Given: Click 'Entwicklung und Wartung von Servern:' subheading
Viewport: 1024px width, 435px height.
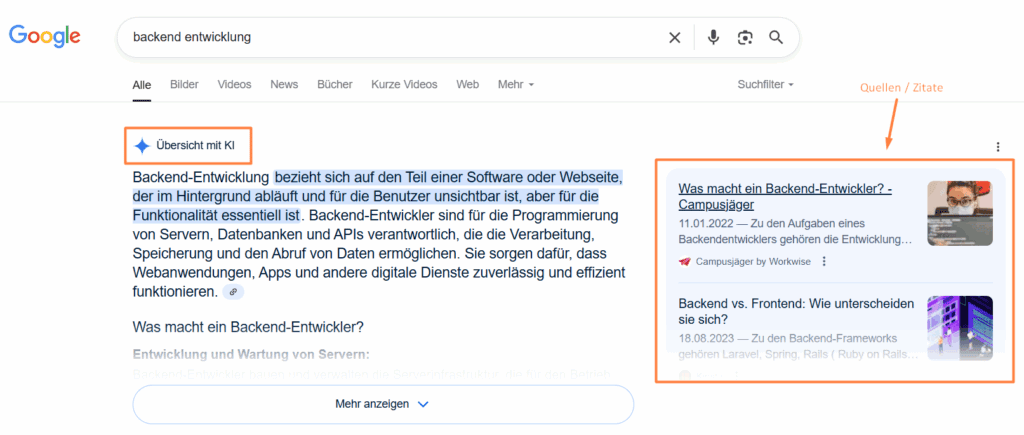Looking at the screenshot, I should [251, 355].
